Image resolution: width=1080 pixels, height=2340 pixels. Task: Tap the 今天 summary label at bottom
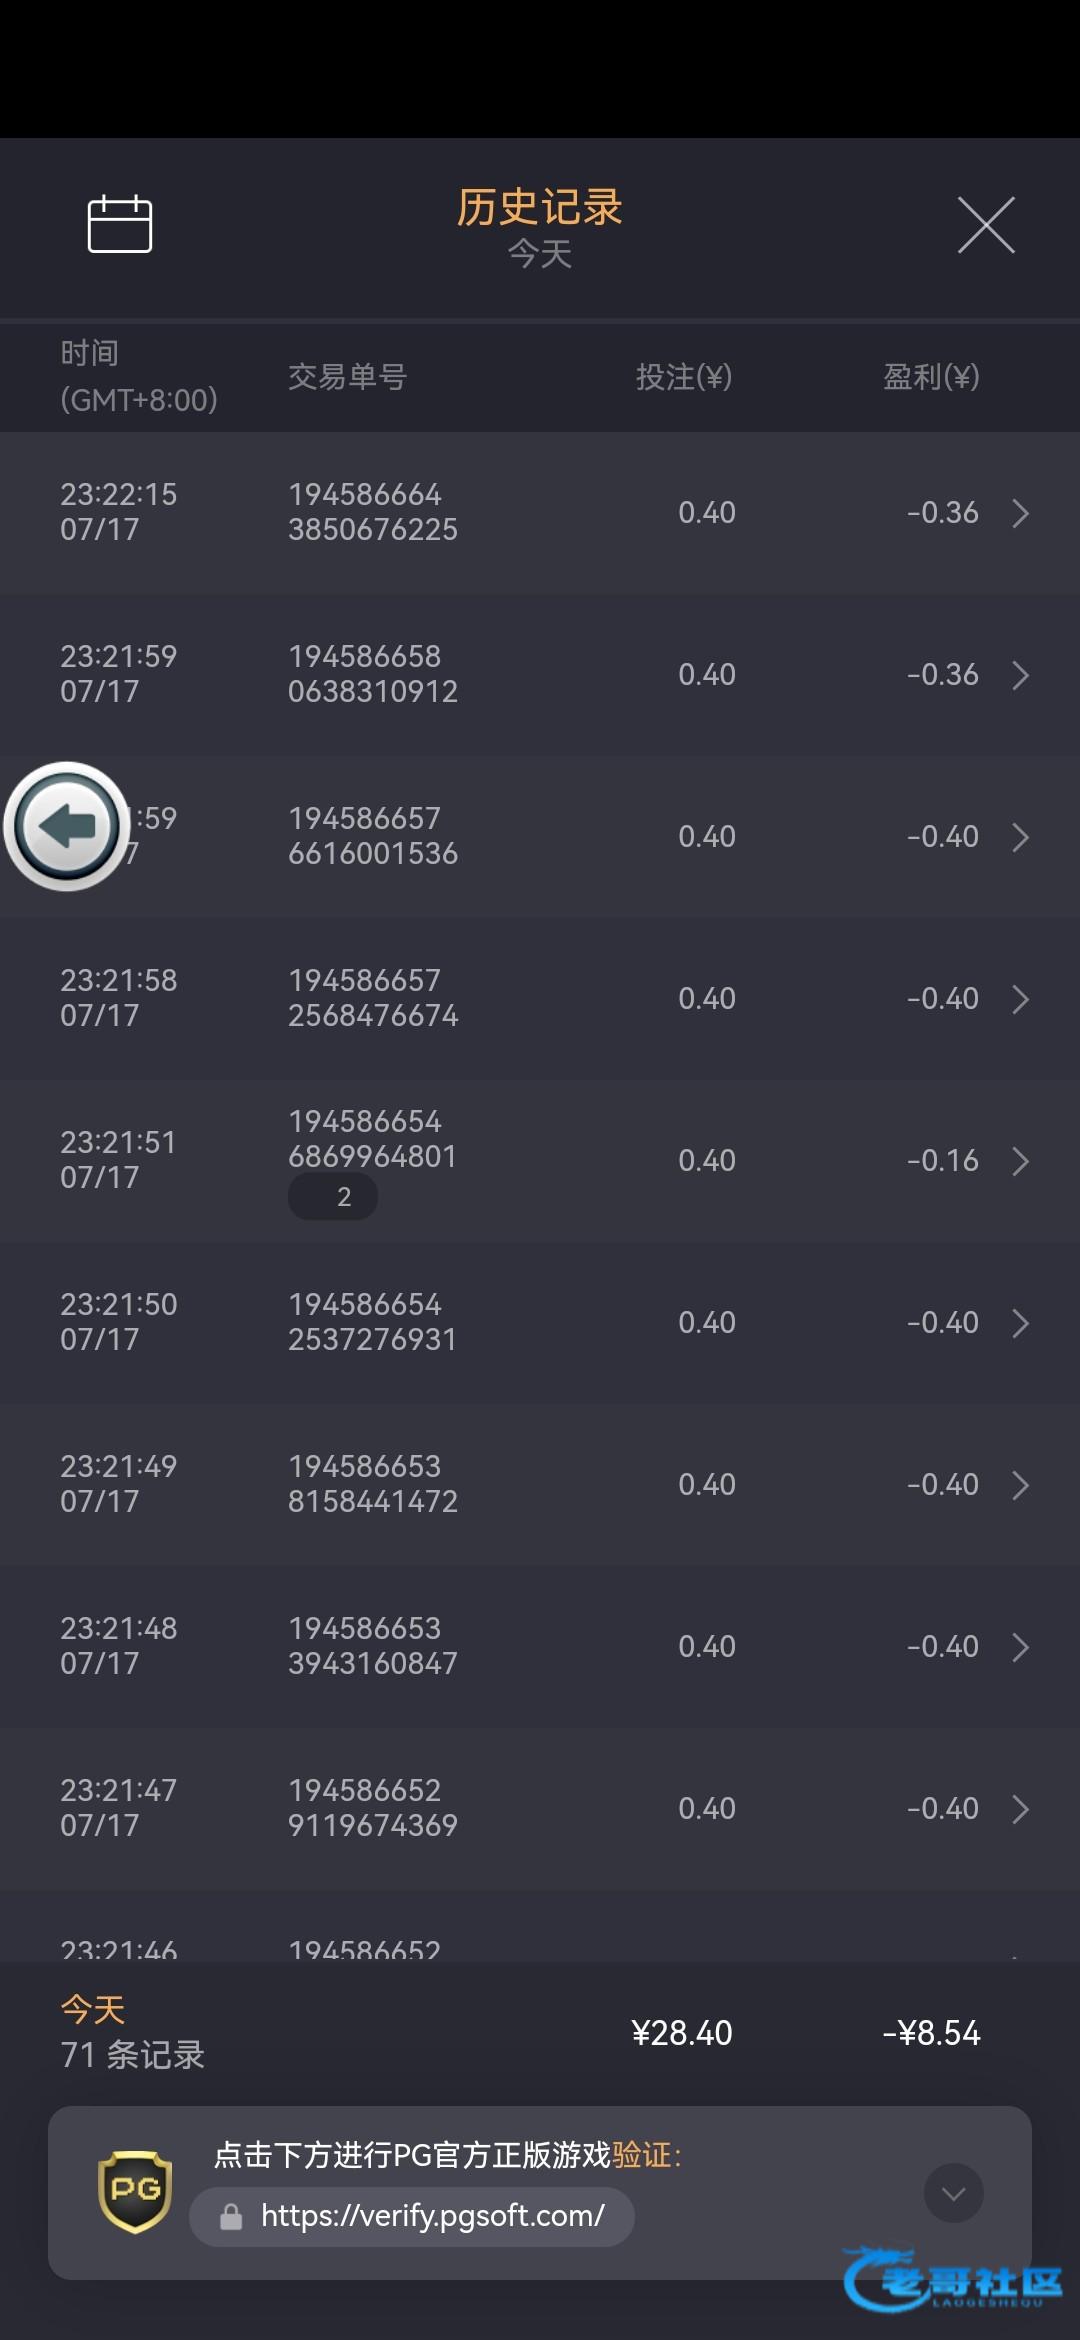pos(93,2009)
